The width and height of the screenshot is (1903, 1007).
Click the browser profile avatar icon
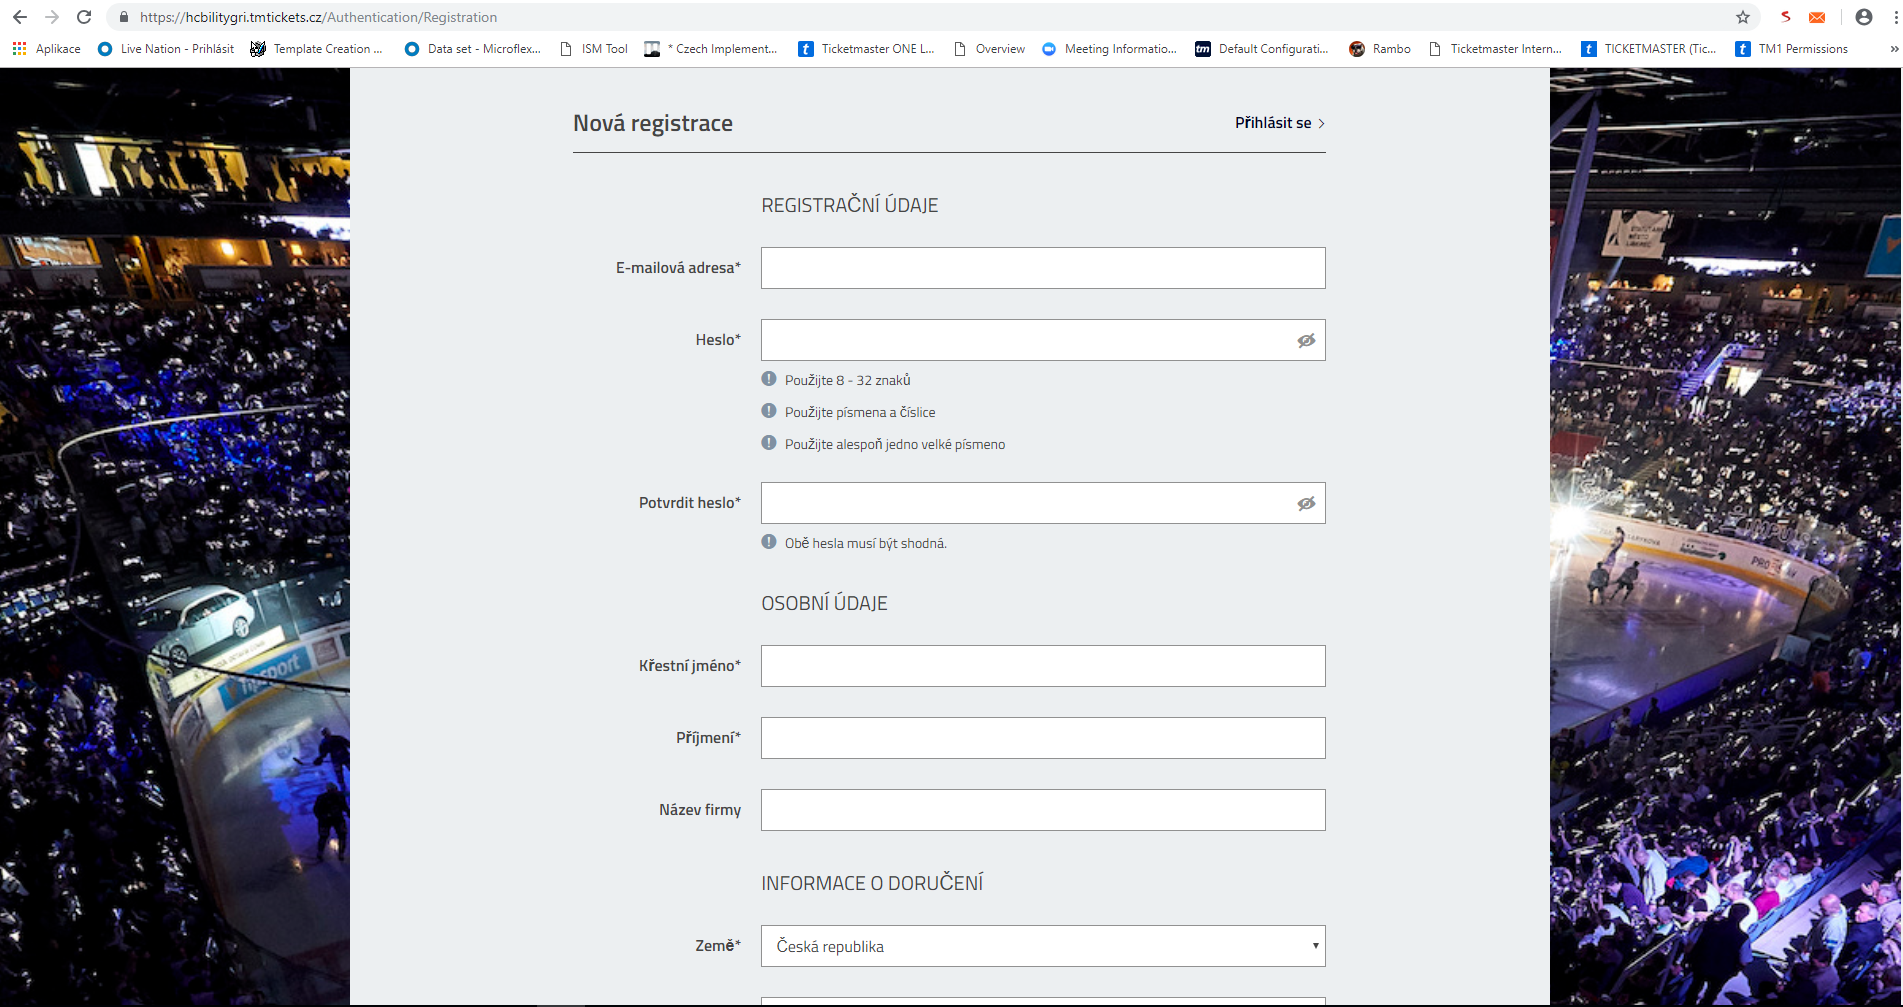(x=1864, y=17)
